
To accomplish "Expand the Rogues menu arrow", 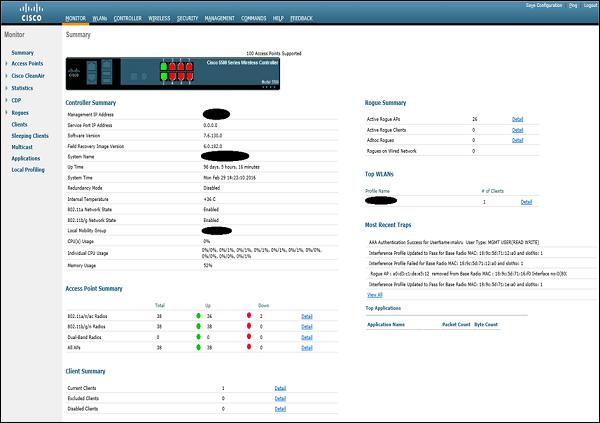I will click(7, 113).
